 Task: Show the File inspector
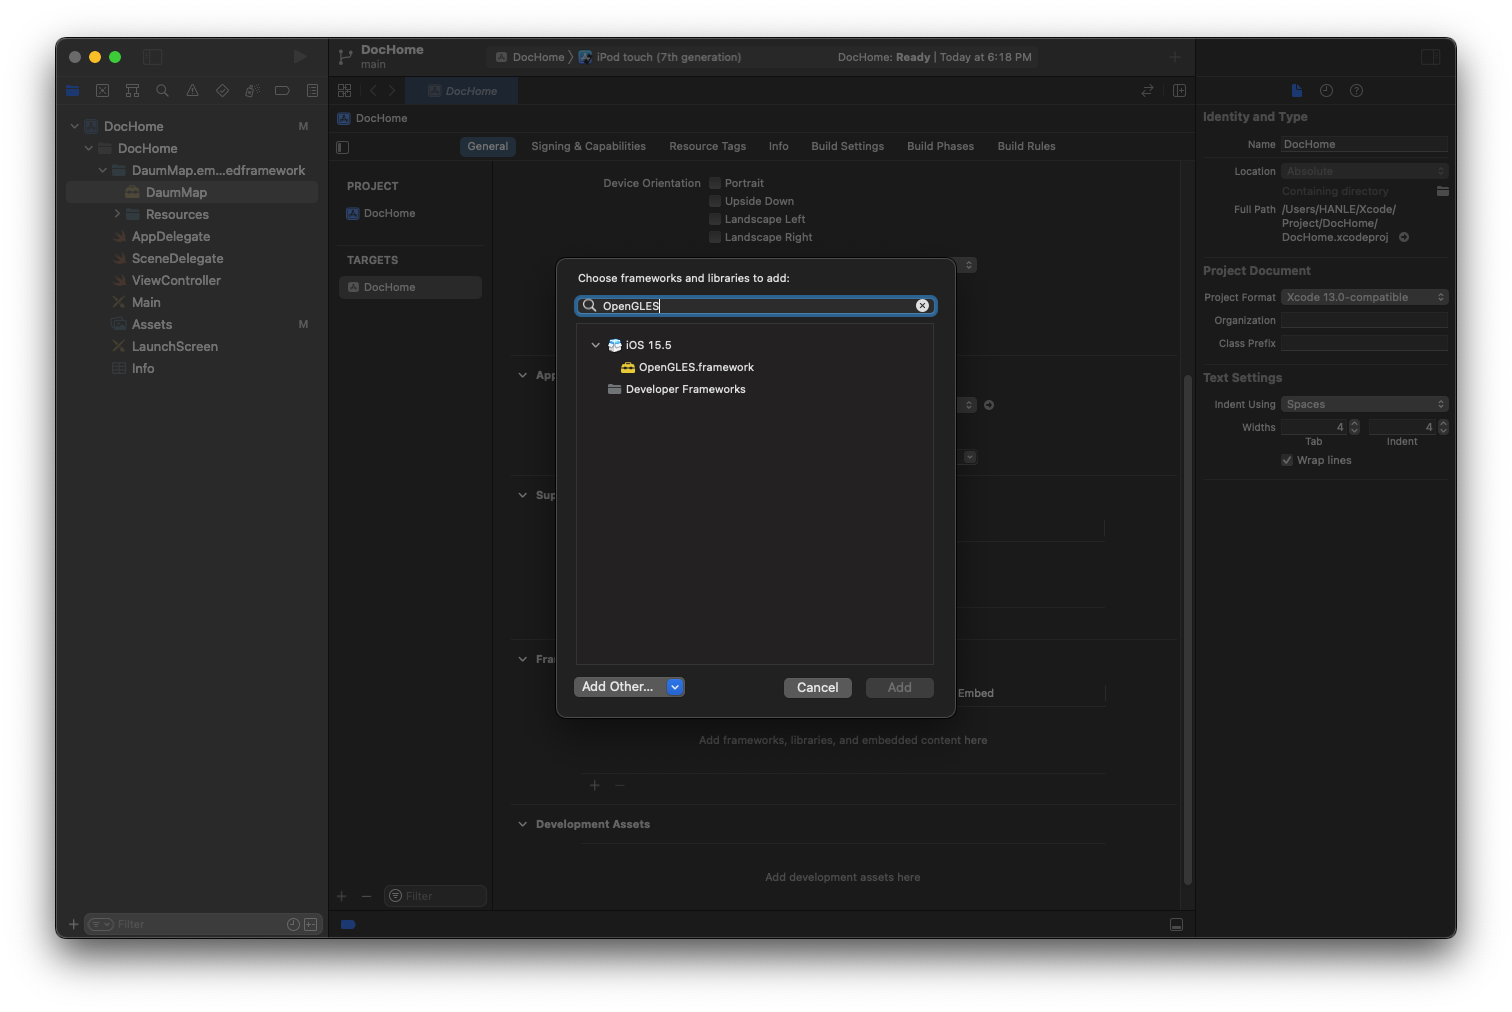[1297, 91]
